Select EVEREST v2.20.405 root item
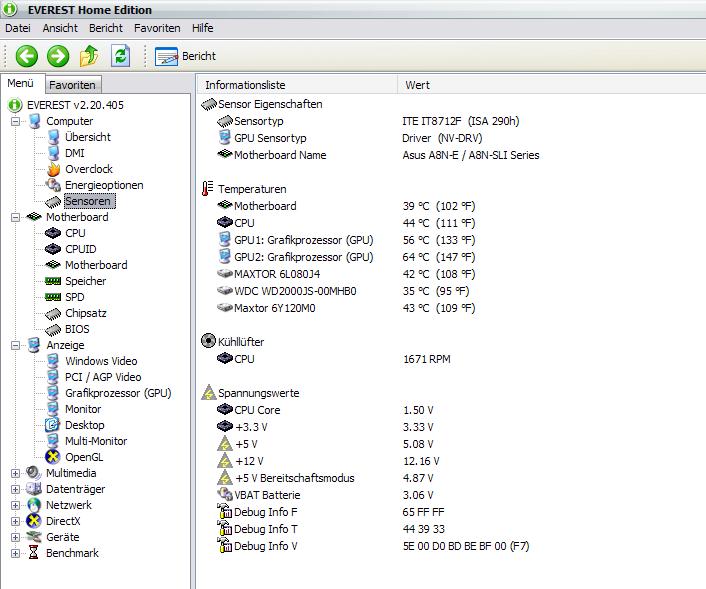Viewport: 706px width, 589px height. [75, 105]
